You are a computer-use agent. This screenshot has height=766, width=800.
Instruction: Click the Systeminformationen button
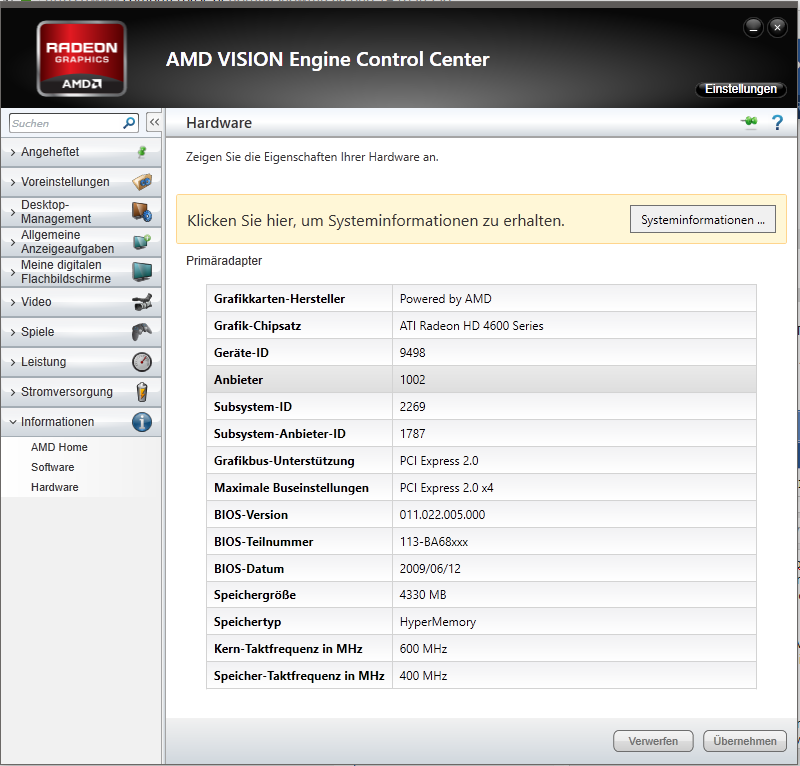(703, 219)
